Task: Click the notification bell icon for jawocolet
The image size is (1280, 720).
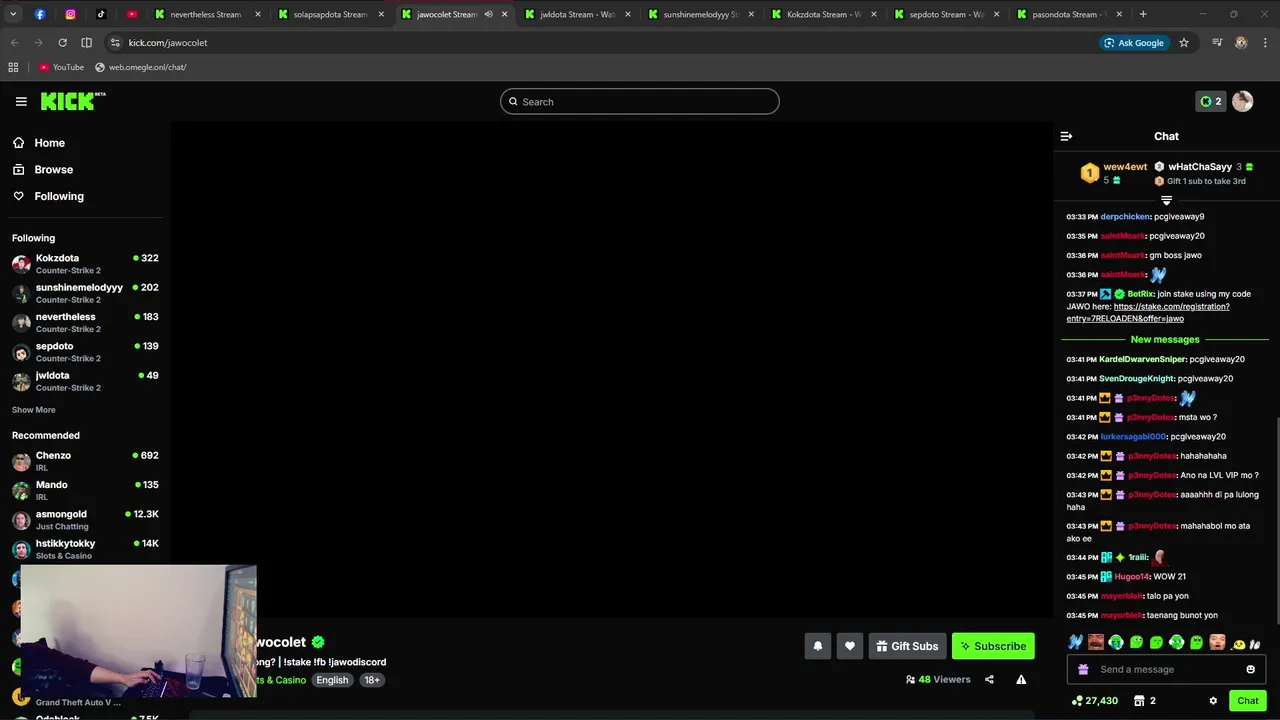Action: coord(818,646)
